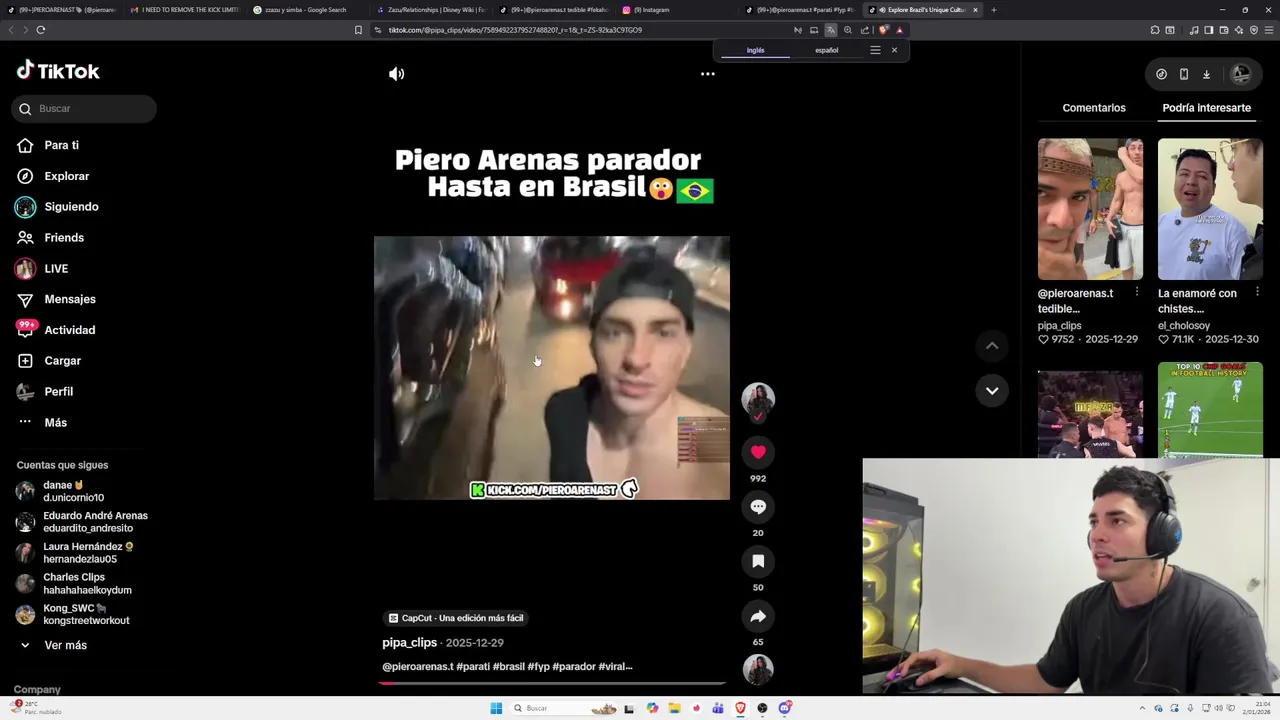This screenshot has height=720, width=1280.
Task: Switch to the Podría interesarte tab
Action: (1206, 108)
